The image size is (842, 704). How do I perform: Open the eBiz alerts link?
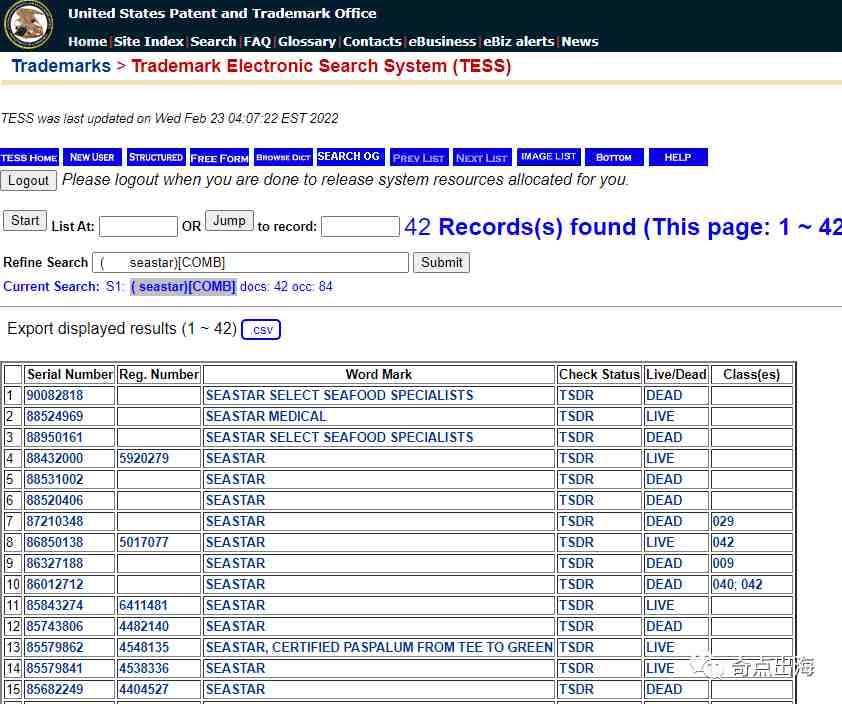pyautogui.click(x=518, y=41)
